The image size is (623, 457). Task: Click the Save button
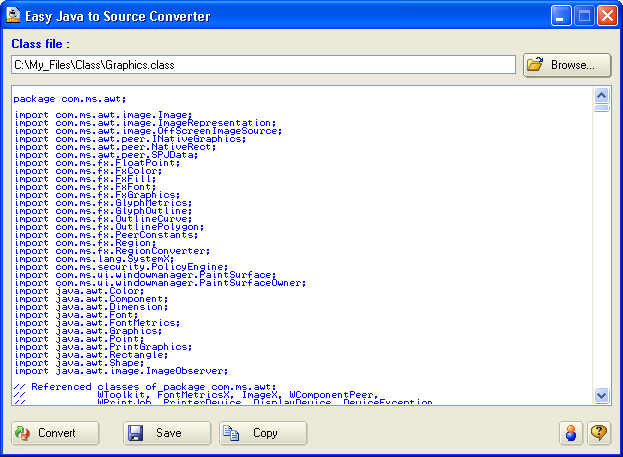(167, 433)
